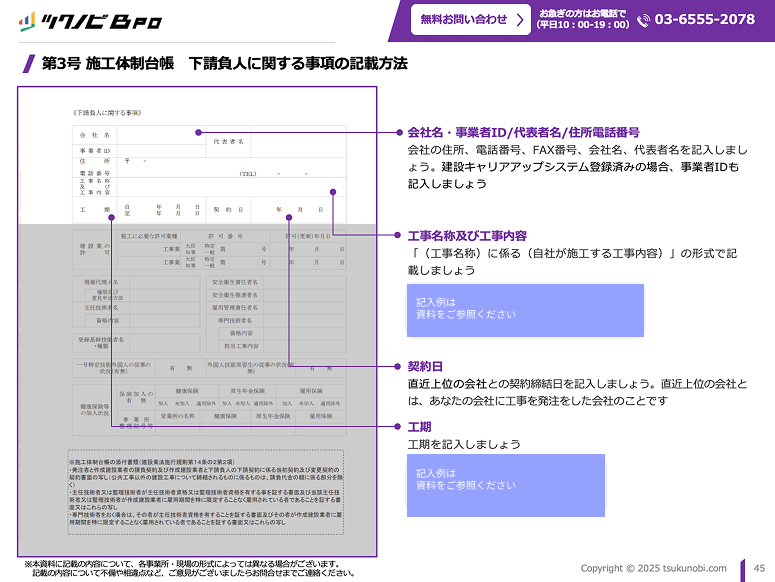Click the Copyright © 2025 tsukunobi.com text
The image size is (775, 582).
[x=653, y=568]
